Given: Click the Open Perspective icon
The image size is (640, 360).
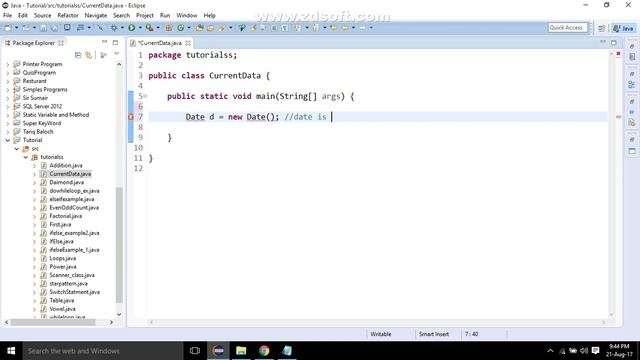Looking at the screenshot, I should point(602,28).
